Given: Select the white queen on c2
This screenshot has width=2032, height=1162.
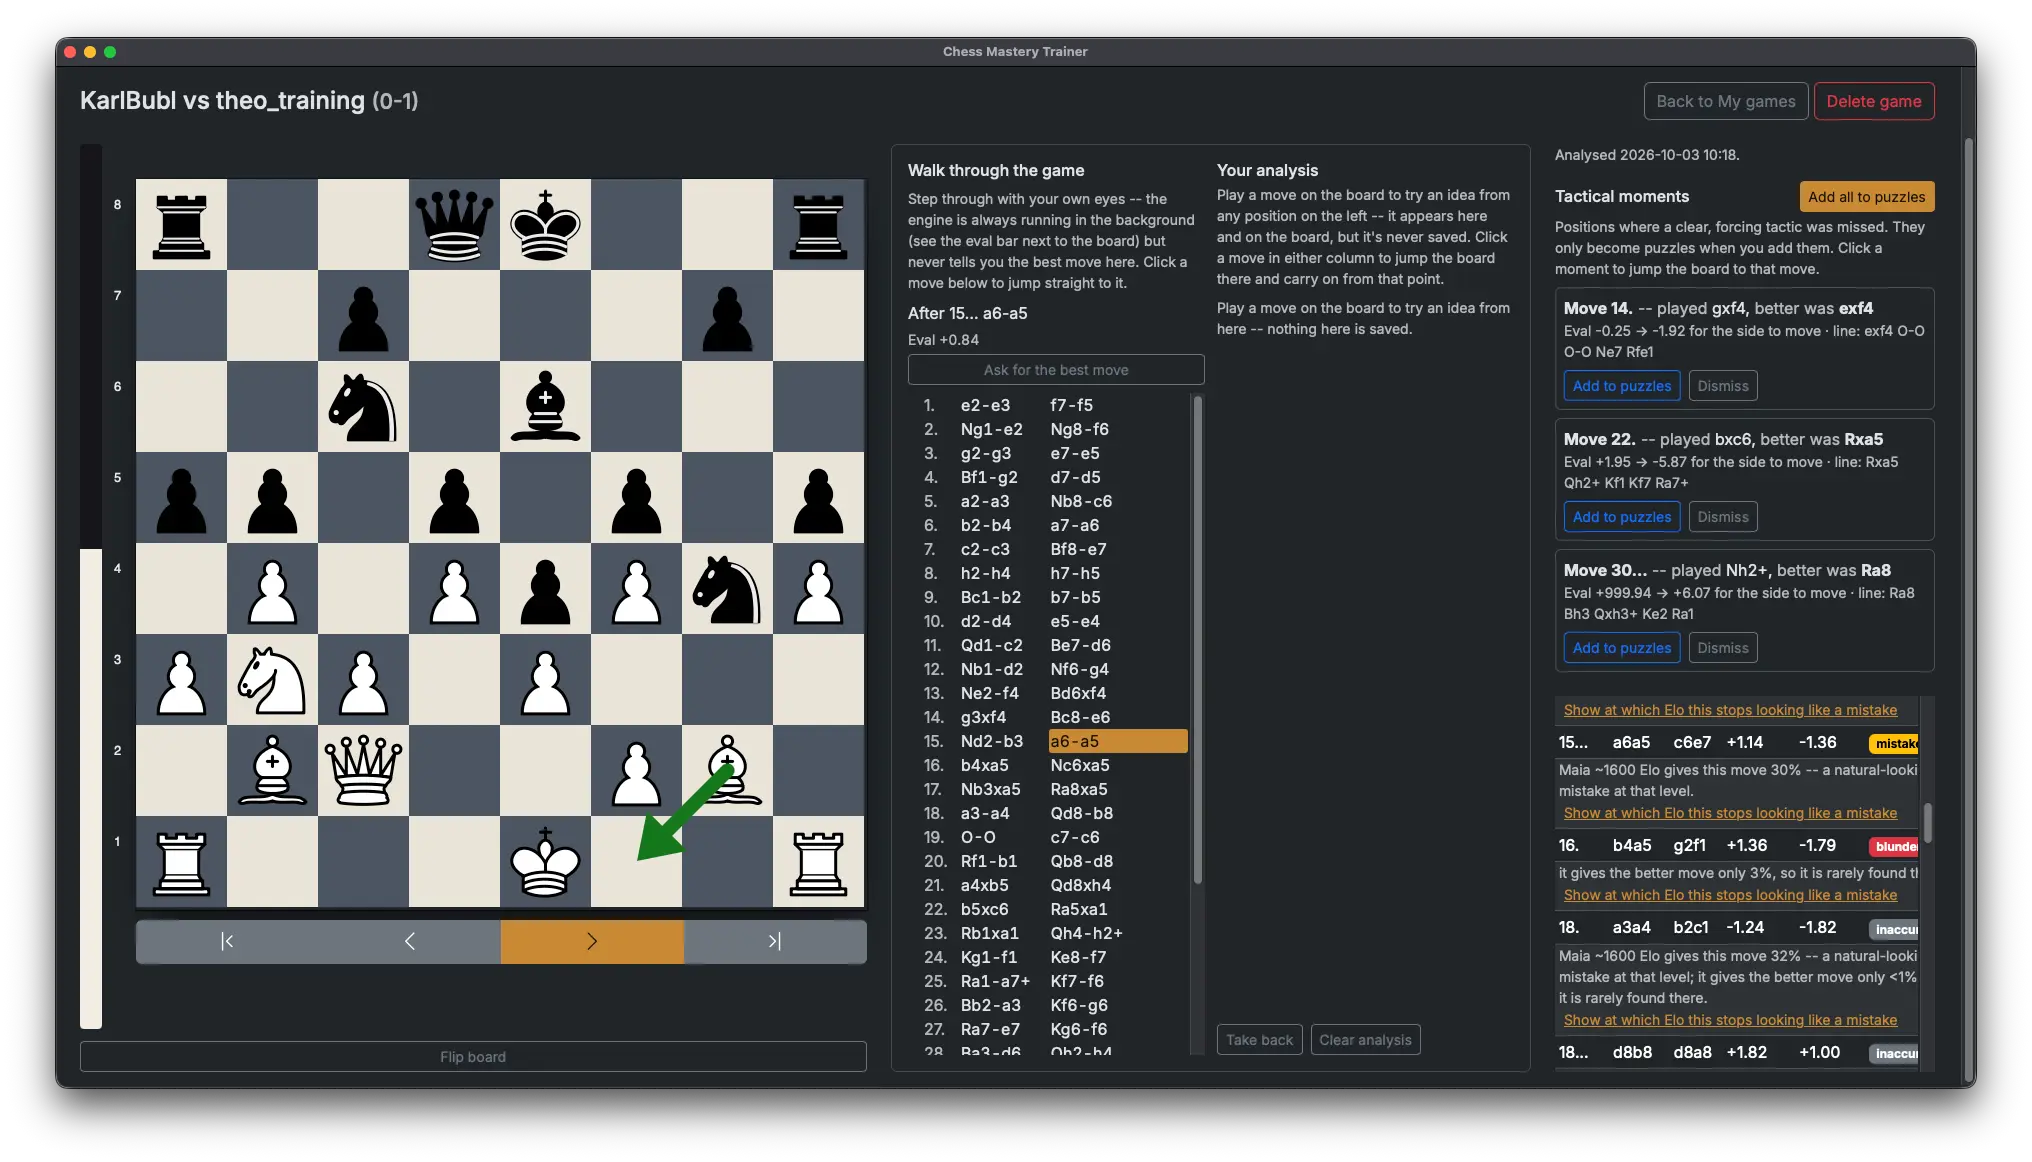Looking at the screenshot, I should [x=363, y=771].
